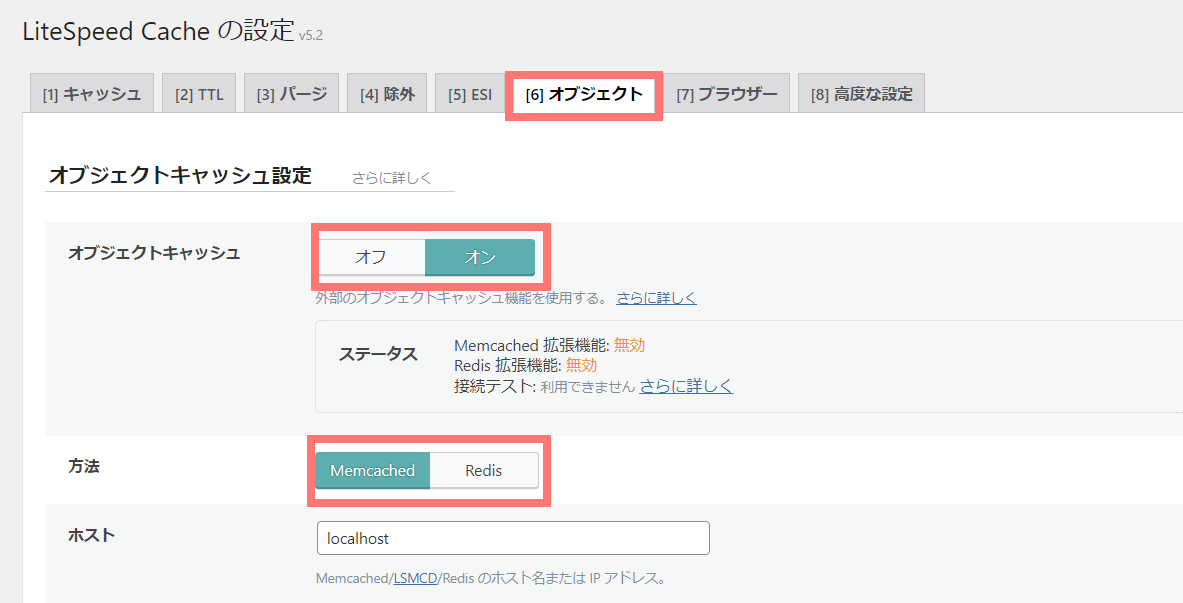
Task: Enable オブジェクトキャッシュ with the オン toggle
Action: point(479,257)
